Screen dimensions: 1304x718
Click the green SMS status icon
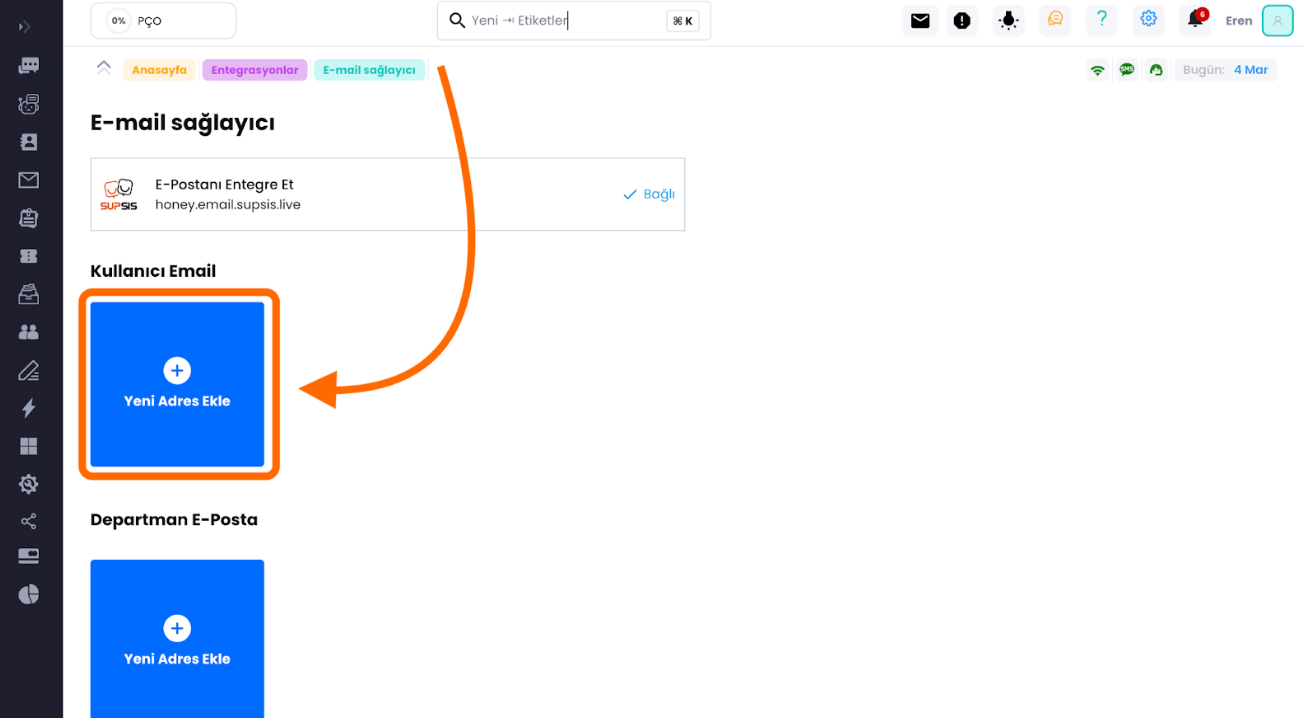click(1127, 70)
